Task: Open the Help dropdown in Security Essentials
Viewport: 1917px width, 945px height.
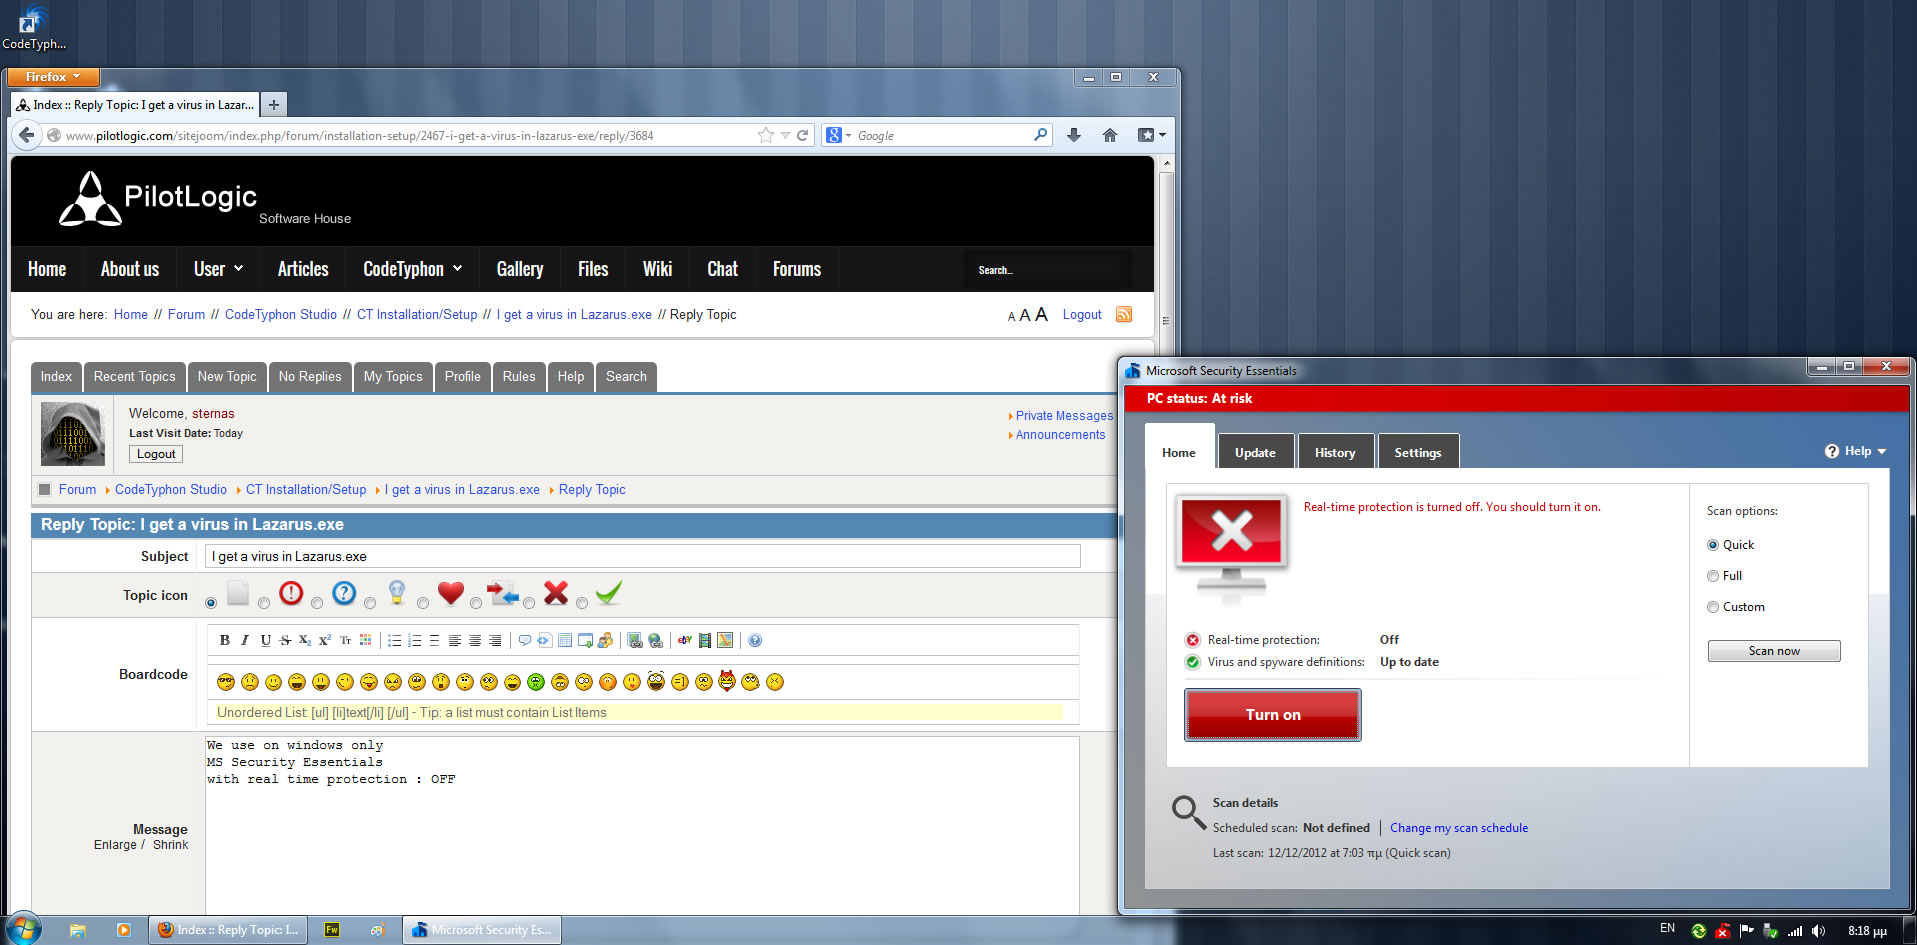Action: point(1855,451)
